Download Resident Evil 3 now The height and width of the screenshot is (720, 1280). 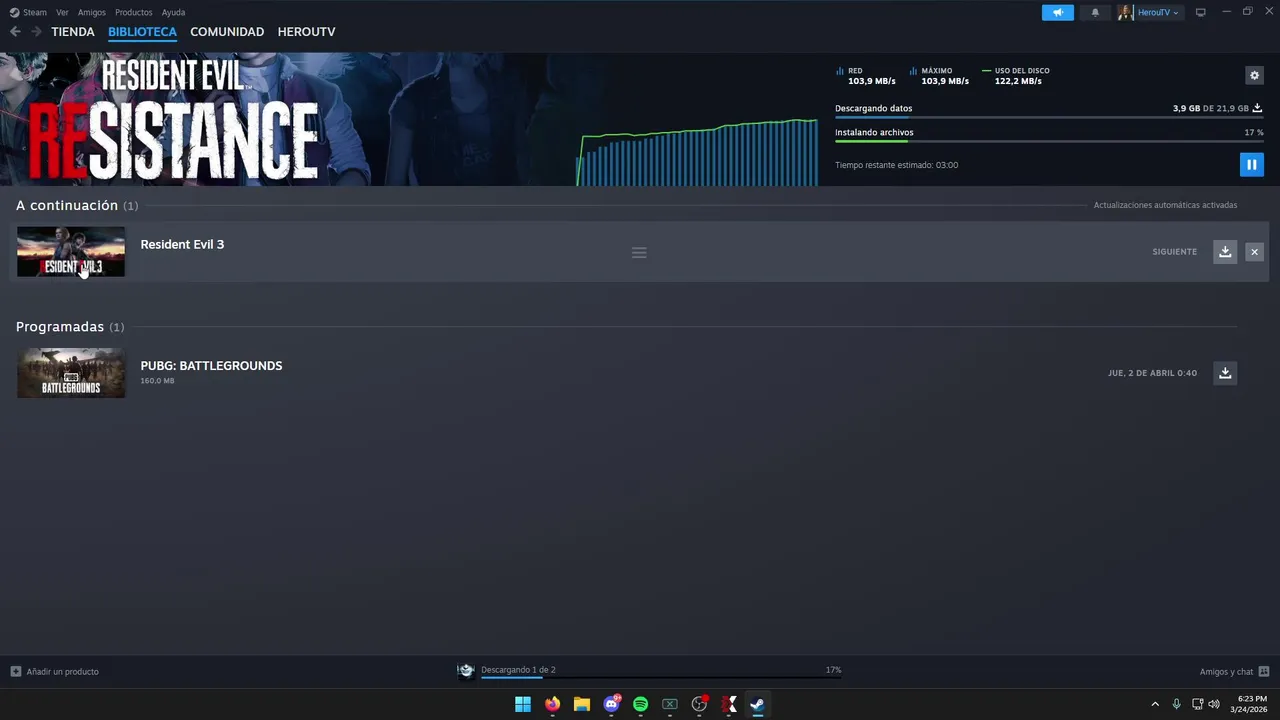coord(1225,252)
